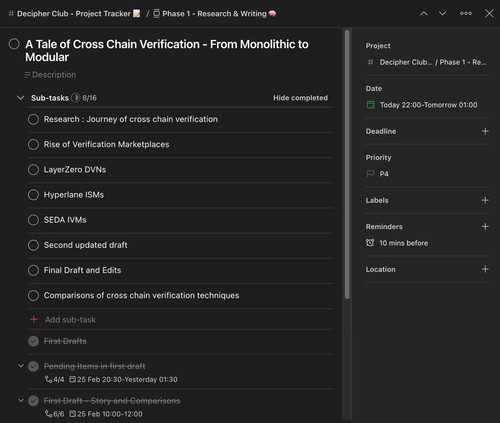This screenshot has width=500, height=423.
Task: Open Phase 1 - Research & Writing section
Action: (215, 14)
